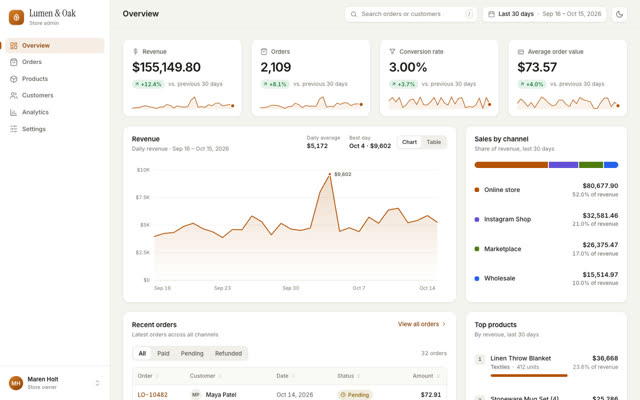
Task: Click the $9,602 peak point on chart
Action: coord(330,174)
